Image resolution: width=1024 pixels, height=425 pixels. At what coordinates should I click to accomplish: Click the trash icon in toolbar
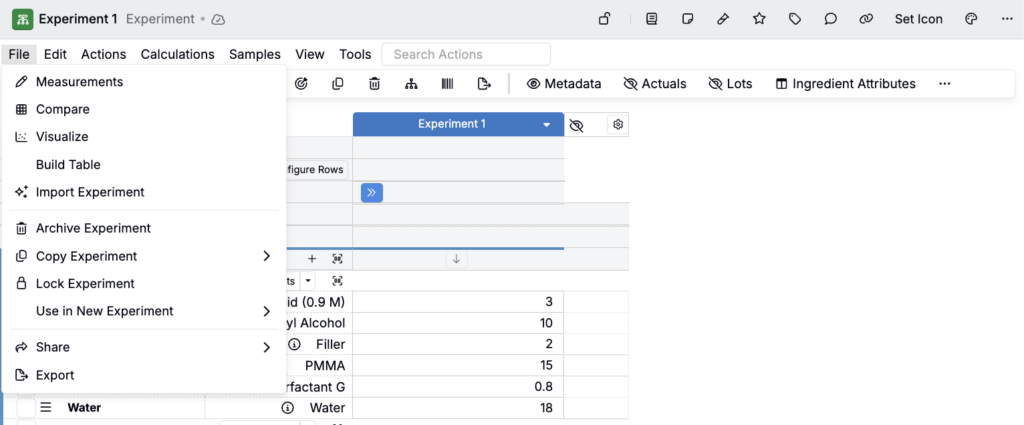click(374, 84)
